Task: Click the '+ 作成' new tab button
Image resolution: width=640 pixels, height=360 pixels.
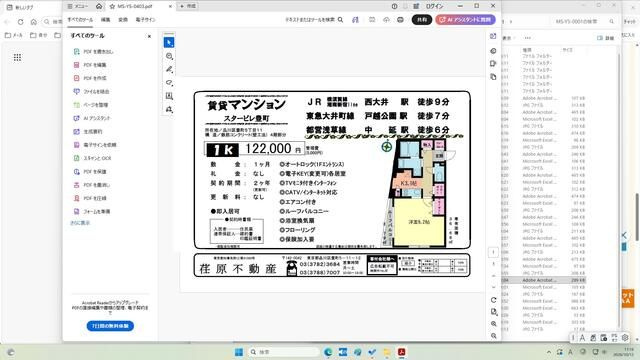Action: click(188, 6)
